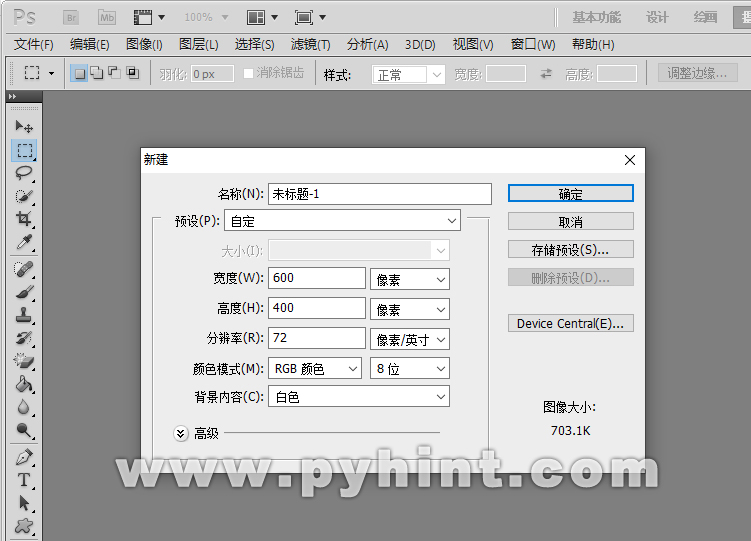Choose Subtract from selection mode

[x=114, y=73]
